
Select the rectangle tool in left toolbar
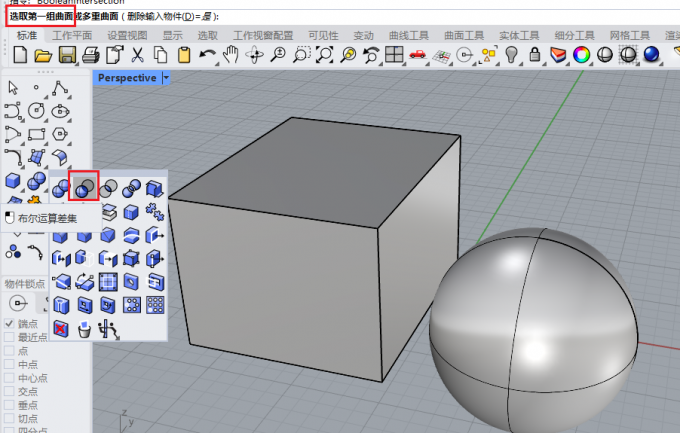click(x=36, y=134)
